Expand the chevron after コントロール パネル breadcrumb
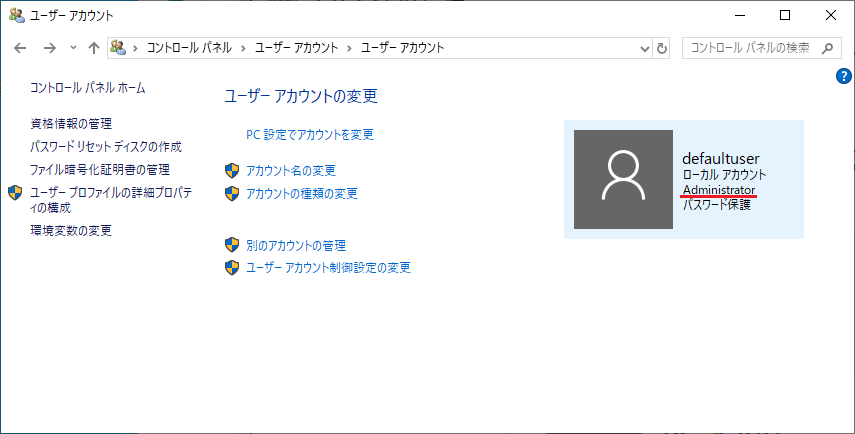 243,48
